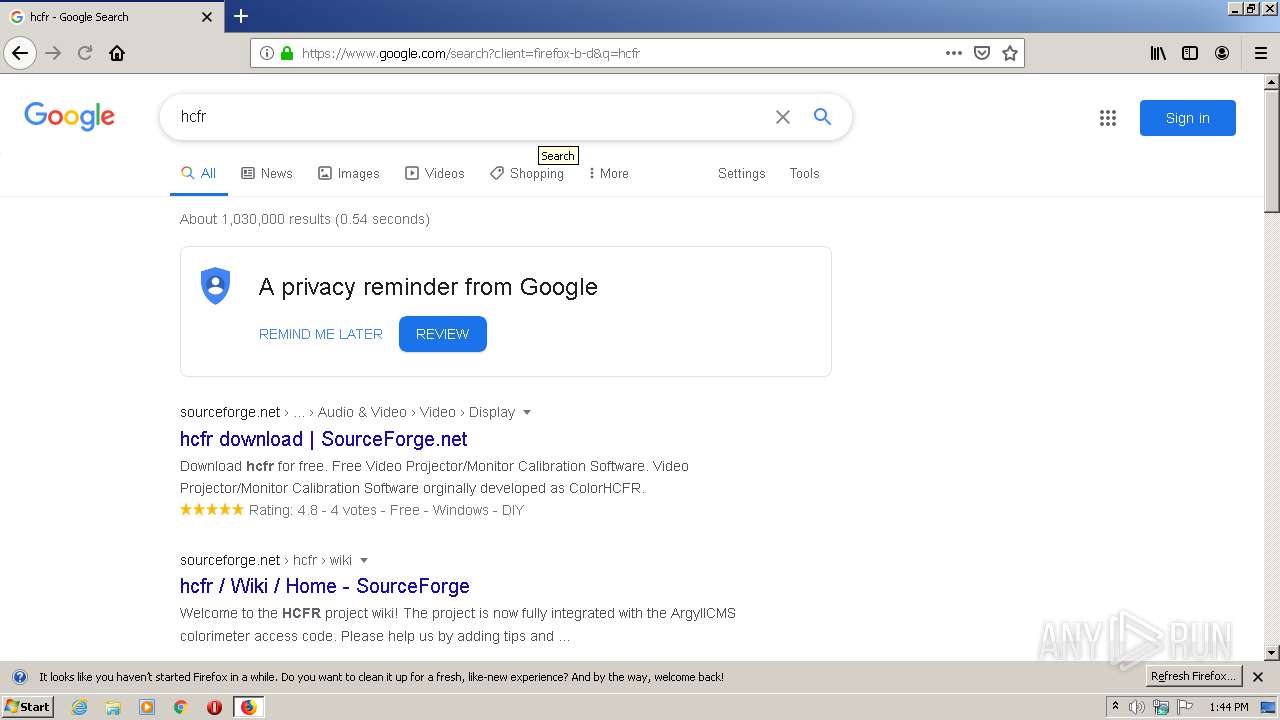Expand sourceforge.net hcfr wiki result arrow
The image size is (1280, 720).
coord(364,560)
